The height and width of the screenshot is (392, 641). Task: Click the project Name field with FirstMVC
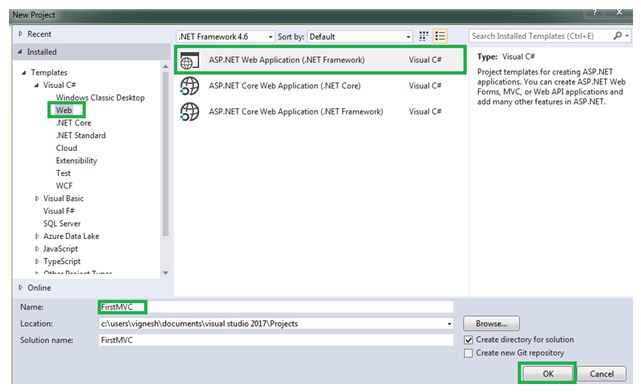coord(276,307)
